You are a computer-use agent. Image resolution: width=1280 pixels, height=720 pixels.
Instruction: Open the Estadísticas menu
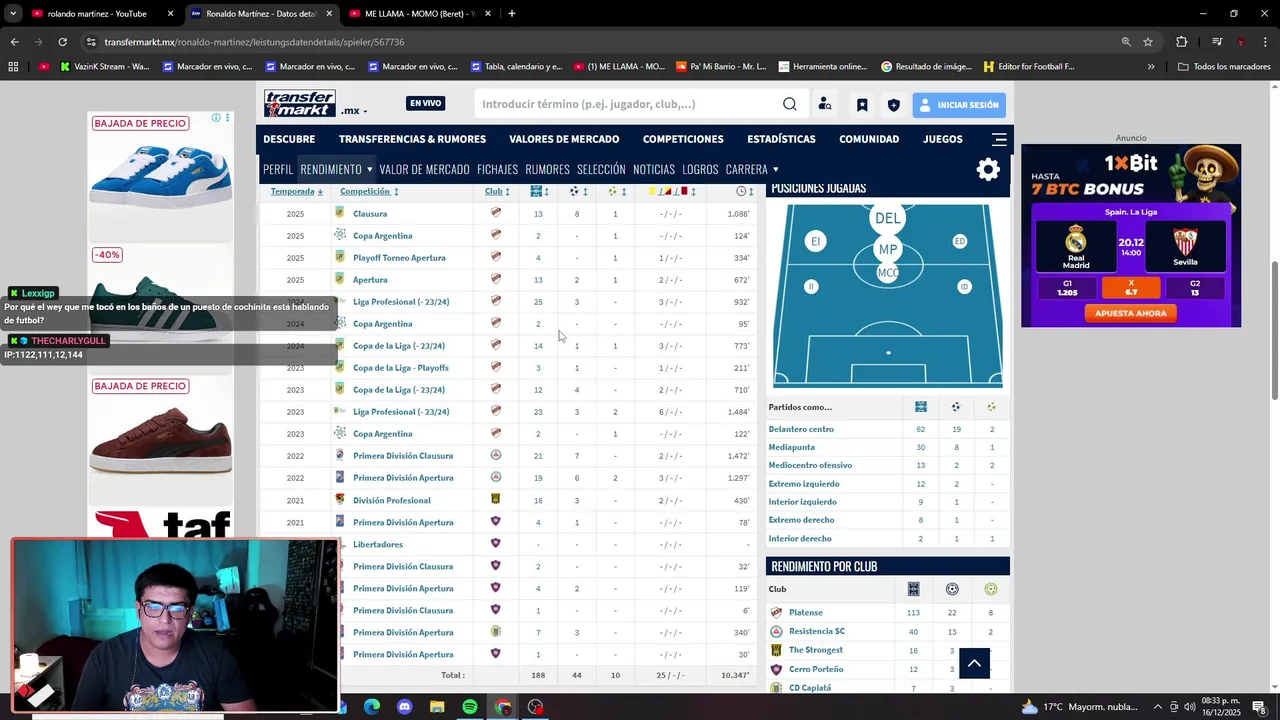pyautogui.click(x=781, y=139)
